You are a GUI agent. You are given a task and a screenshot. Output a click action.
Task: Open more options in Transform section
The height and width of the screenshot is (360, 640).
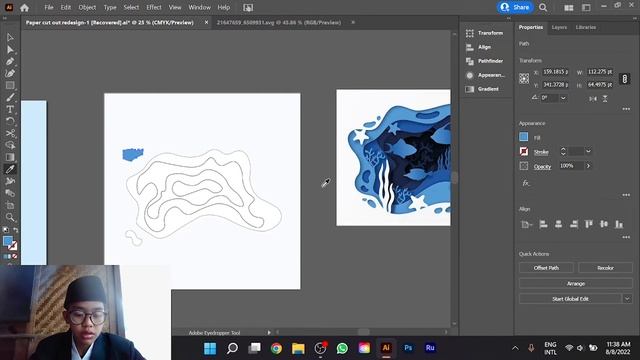coord(626,109)
